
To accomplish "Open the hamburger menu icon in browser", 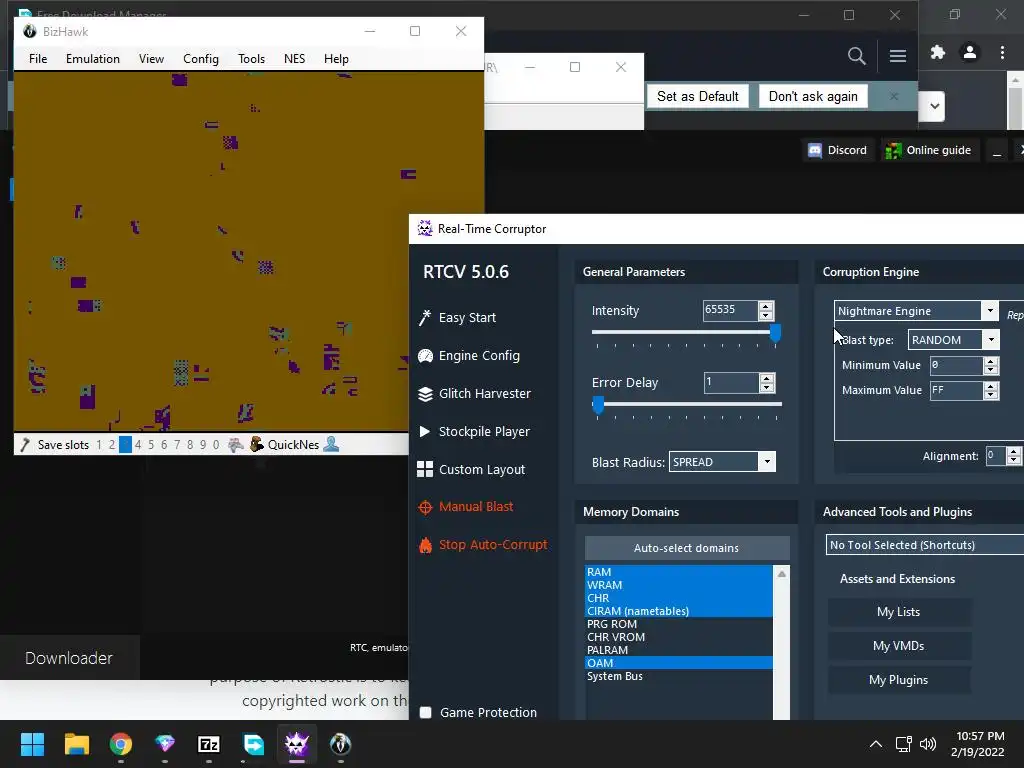I will [x=898, y=56].
